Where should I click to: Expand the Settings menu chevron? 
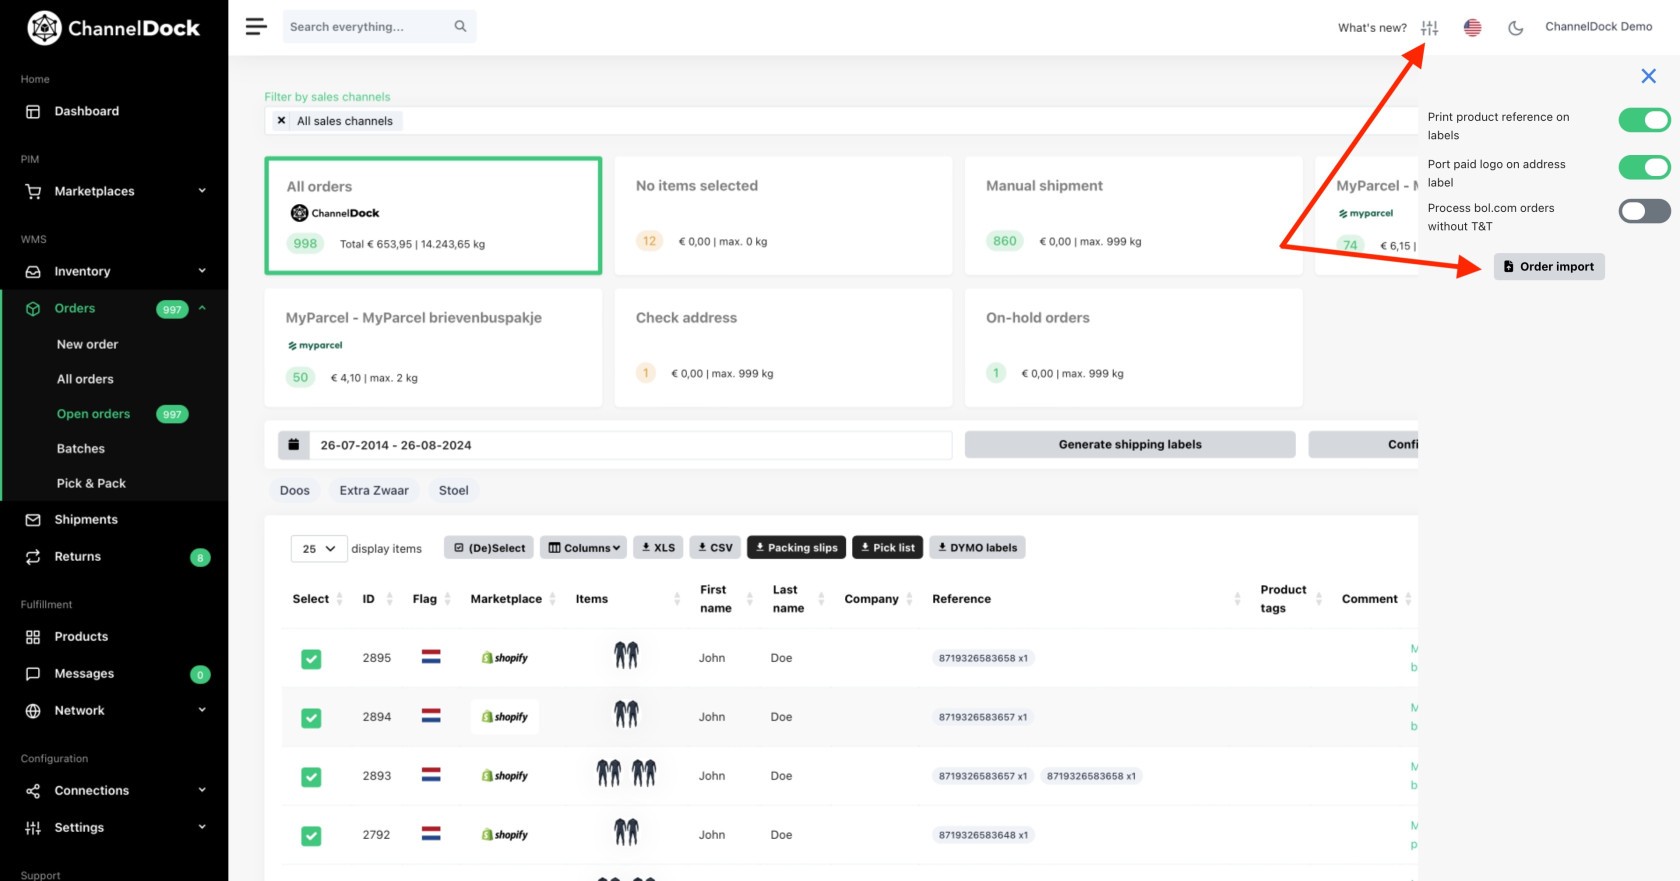202,827
